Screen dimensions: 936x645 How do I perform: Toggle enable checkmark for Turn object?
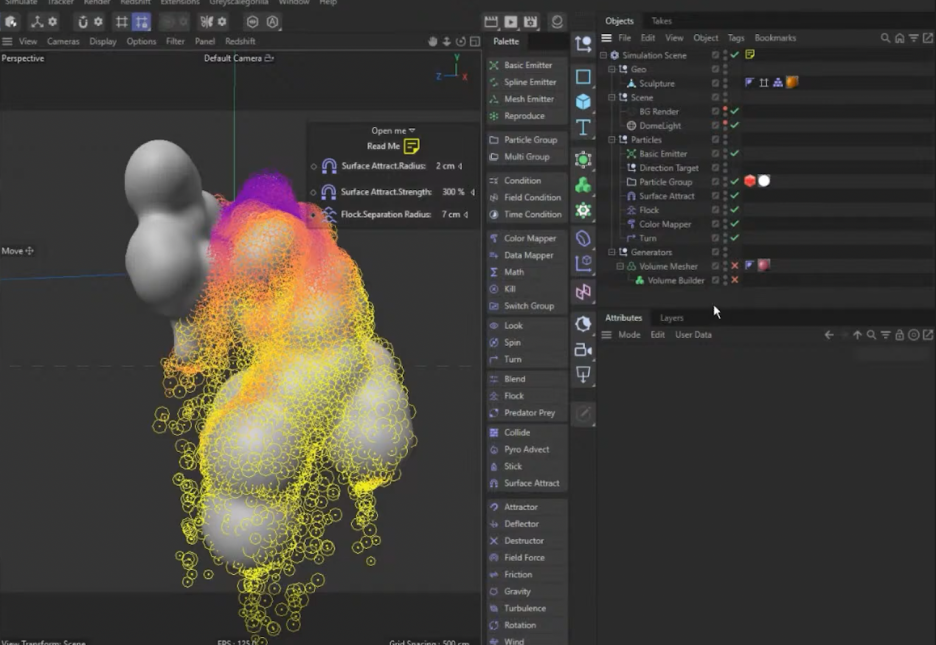(735, 237)
